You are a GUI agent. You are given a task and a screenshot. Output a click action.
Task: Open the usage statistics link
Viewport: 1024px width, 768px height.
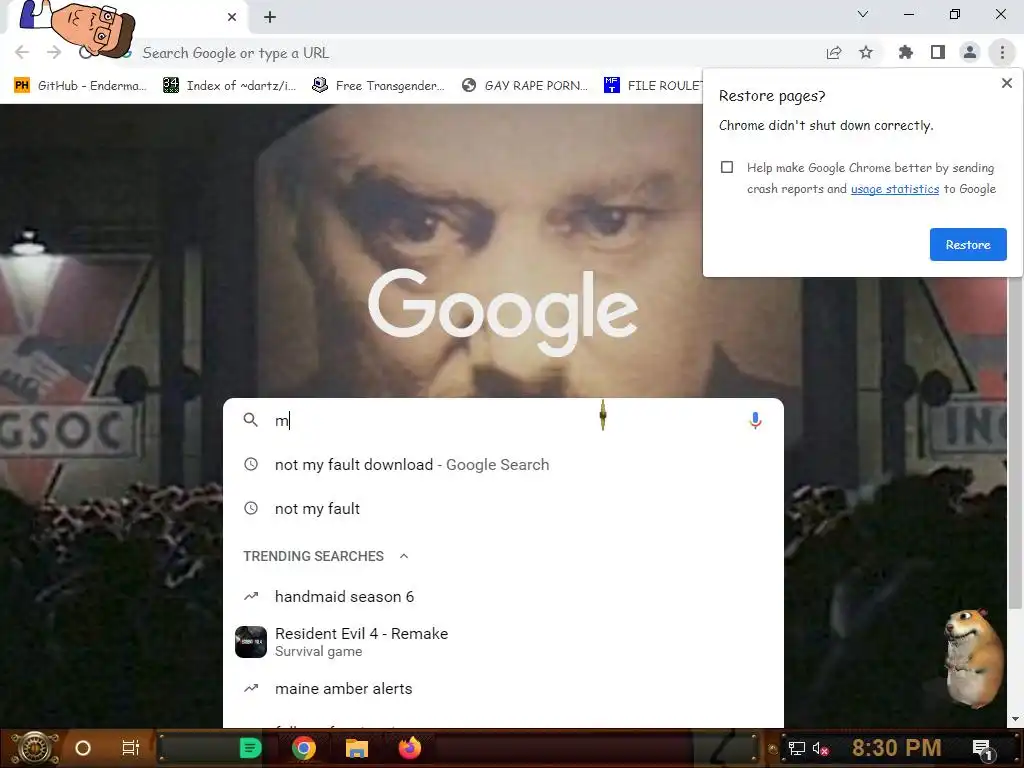(x=895, y=189)
